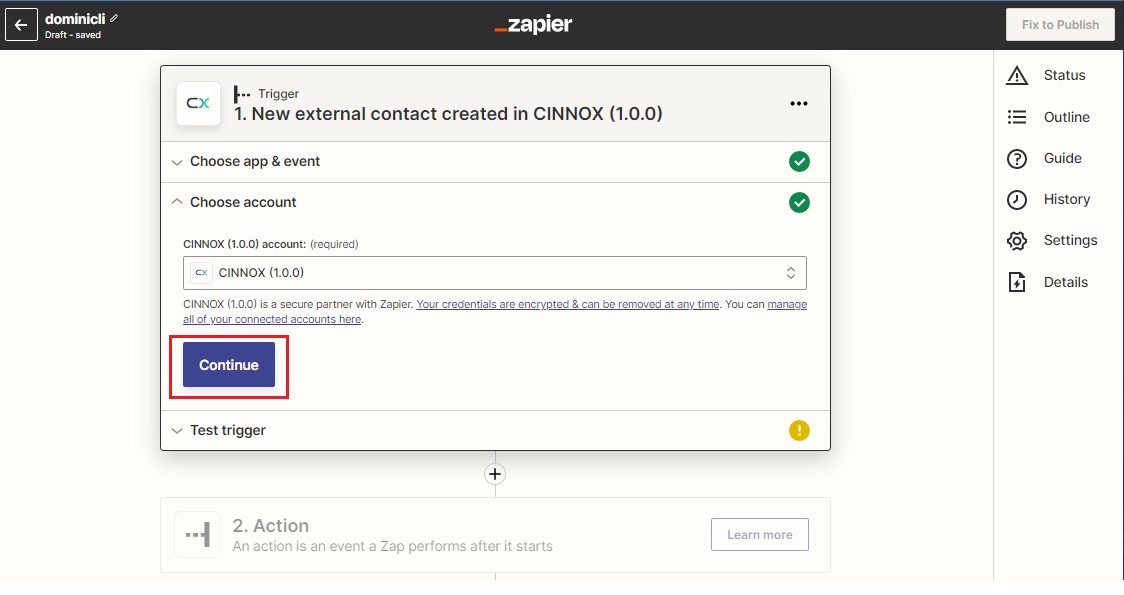
Task: Click the CINNOX (1.0.0) account: label
Action: coord(244,244)
